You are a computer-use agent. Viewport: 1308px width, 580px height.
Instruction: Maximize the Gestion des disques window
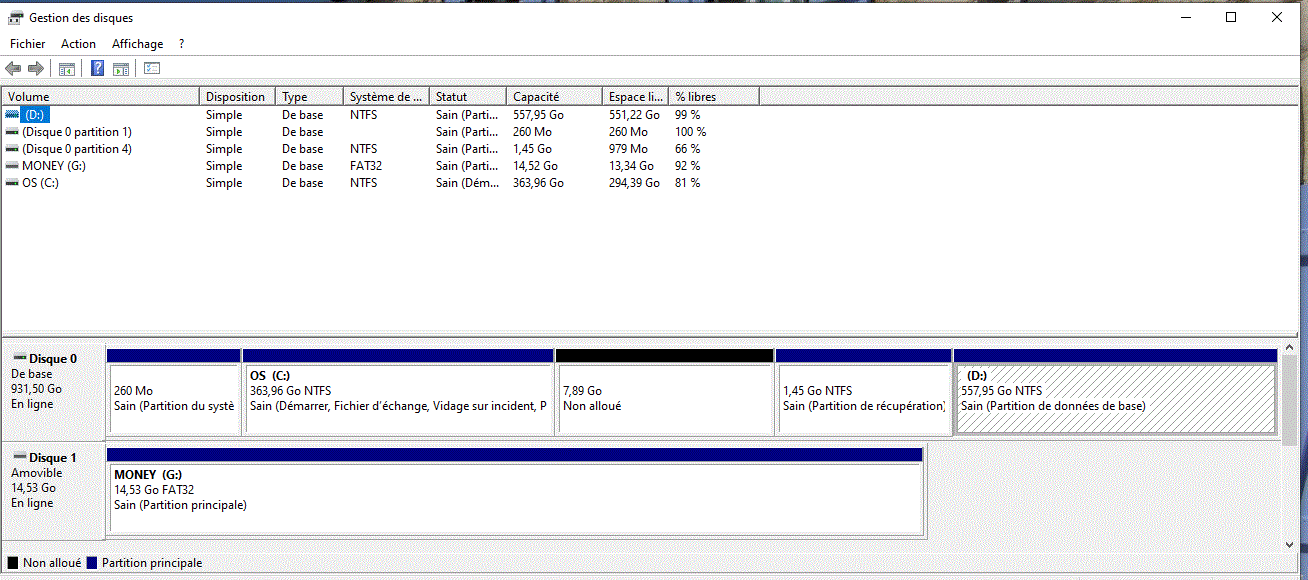pyautogui.click(x=1231, y=17)
